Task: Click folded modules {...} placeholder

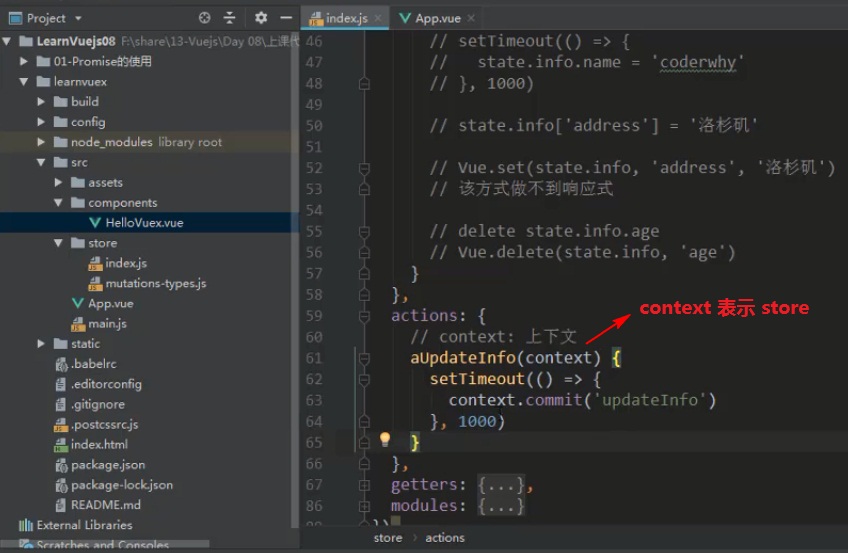Action: point(500,506)
